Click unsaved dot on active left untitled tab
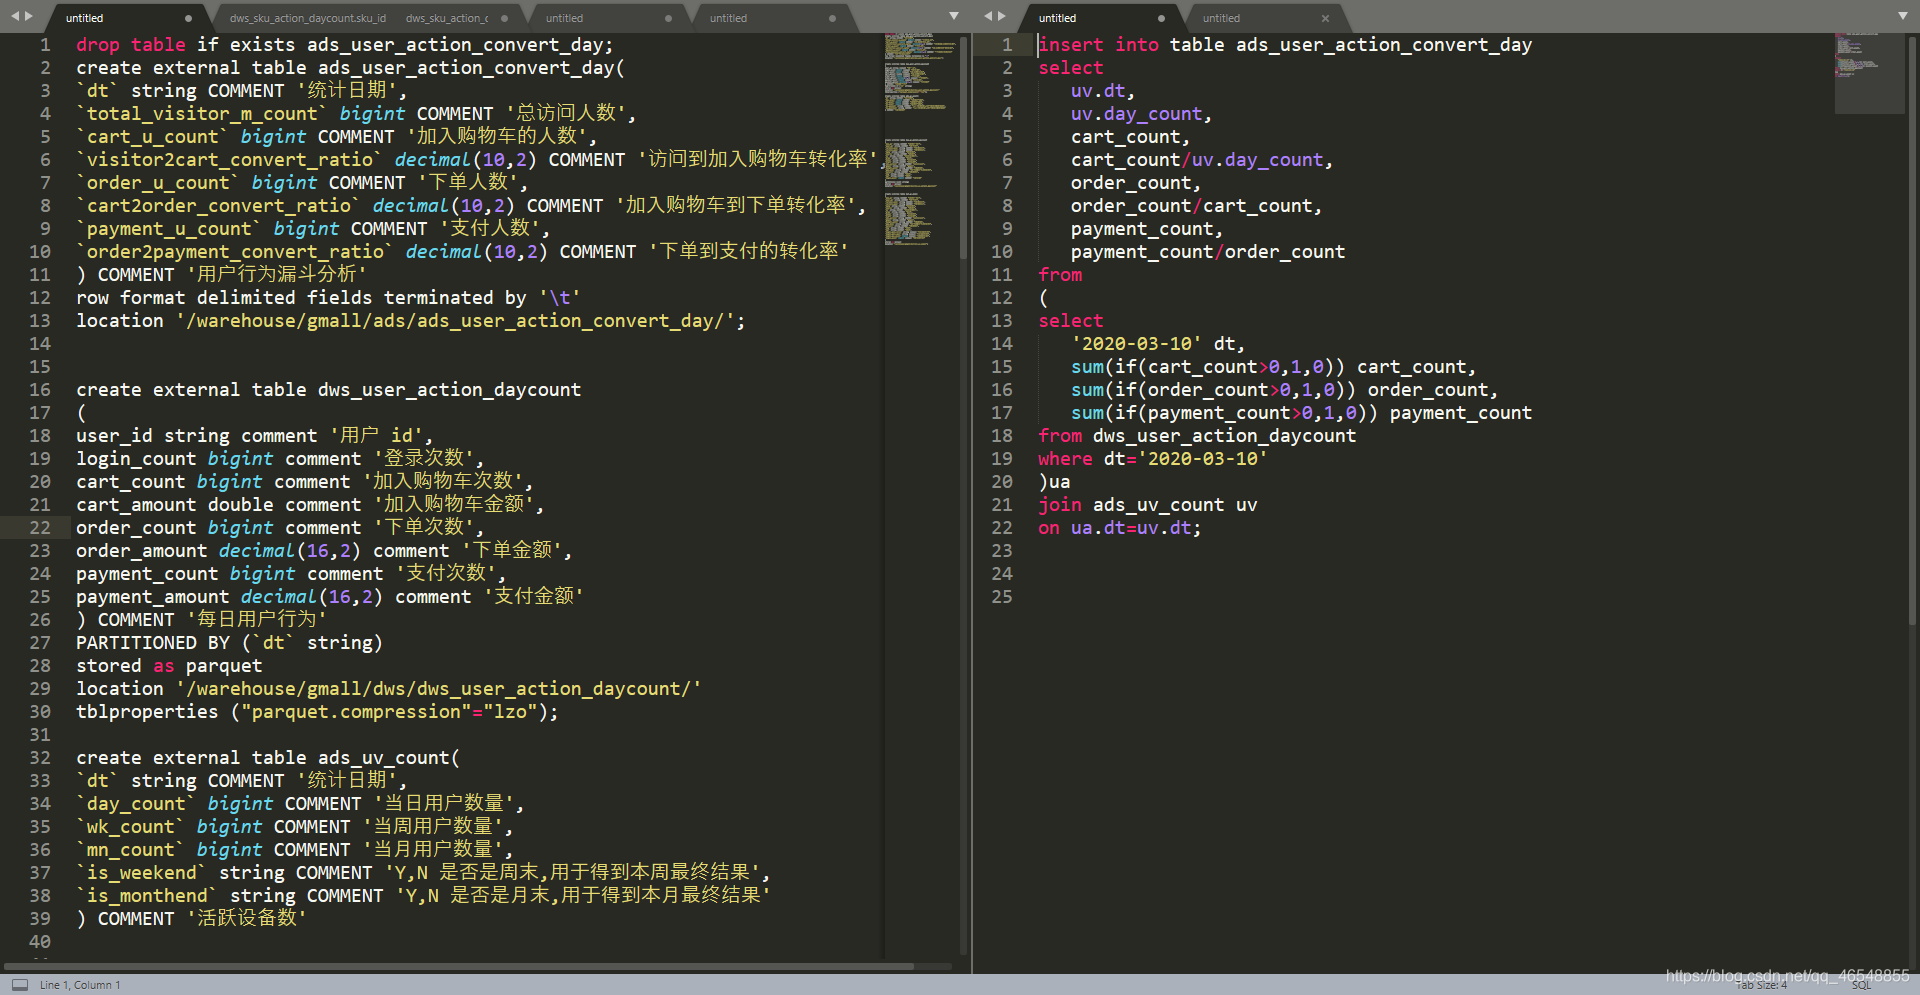Image resolution: width=1920 pixels, height=995 pixels. point(188,18)
